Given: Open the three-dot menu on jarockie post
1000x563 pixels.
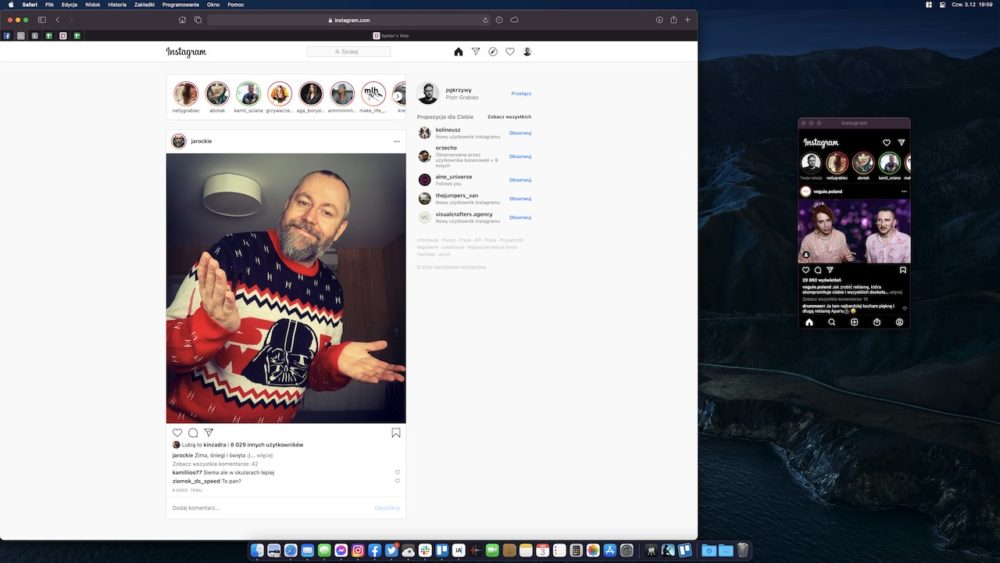Looking at the screenshot, I should pyautogui.click(x=397, y=142).
